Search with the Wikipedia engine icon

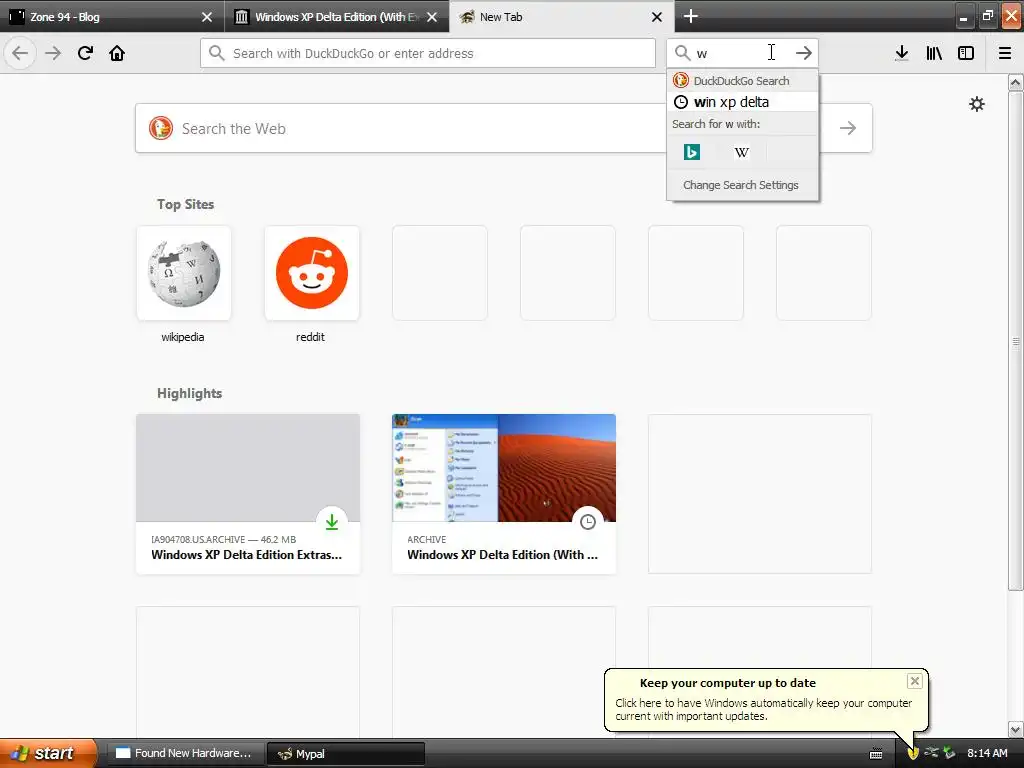click(741, 152)
